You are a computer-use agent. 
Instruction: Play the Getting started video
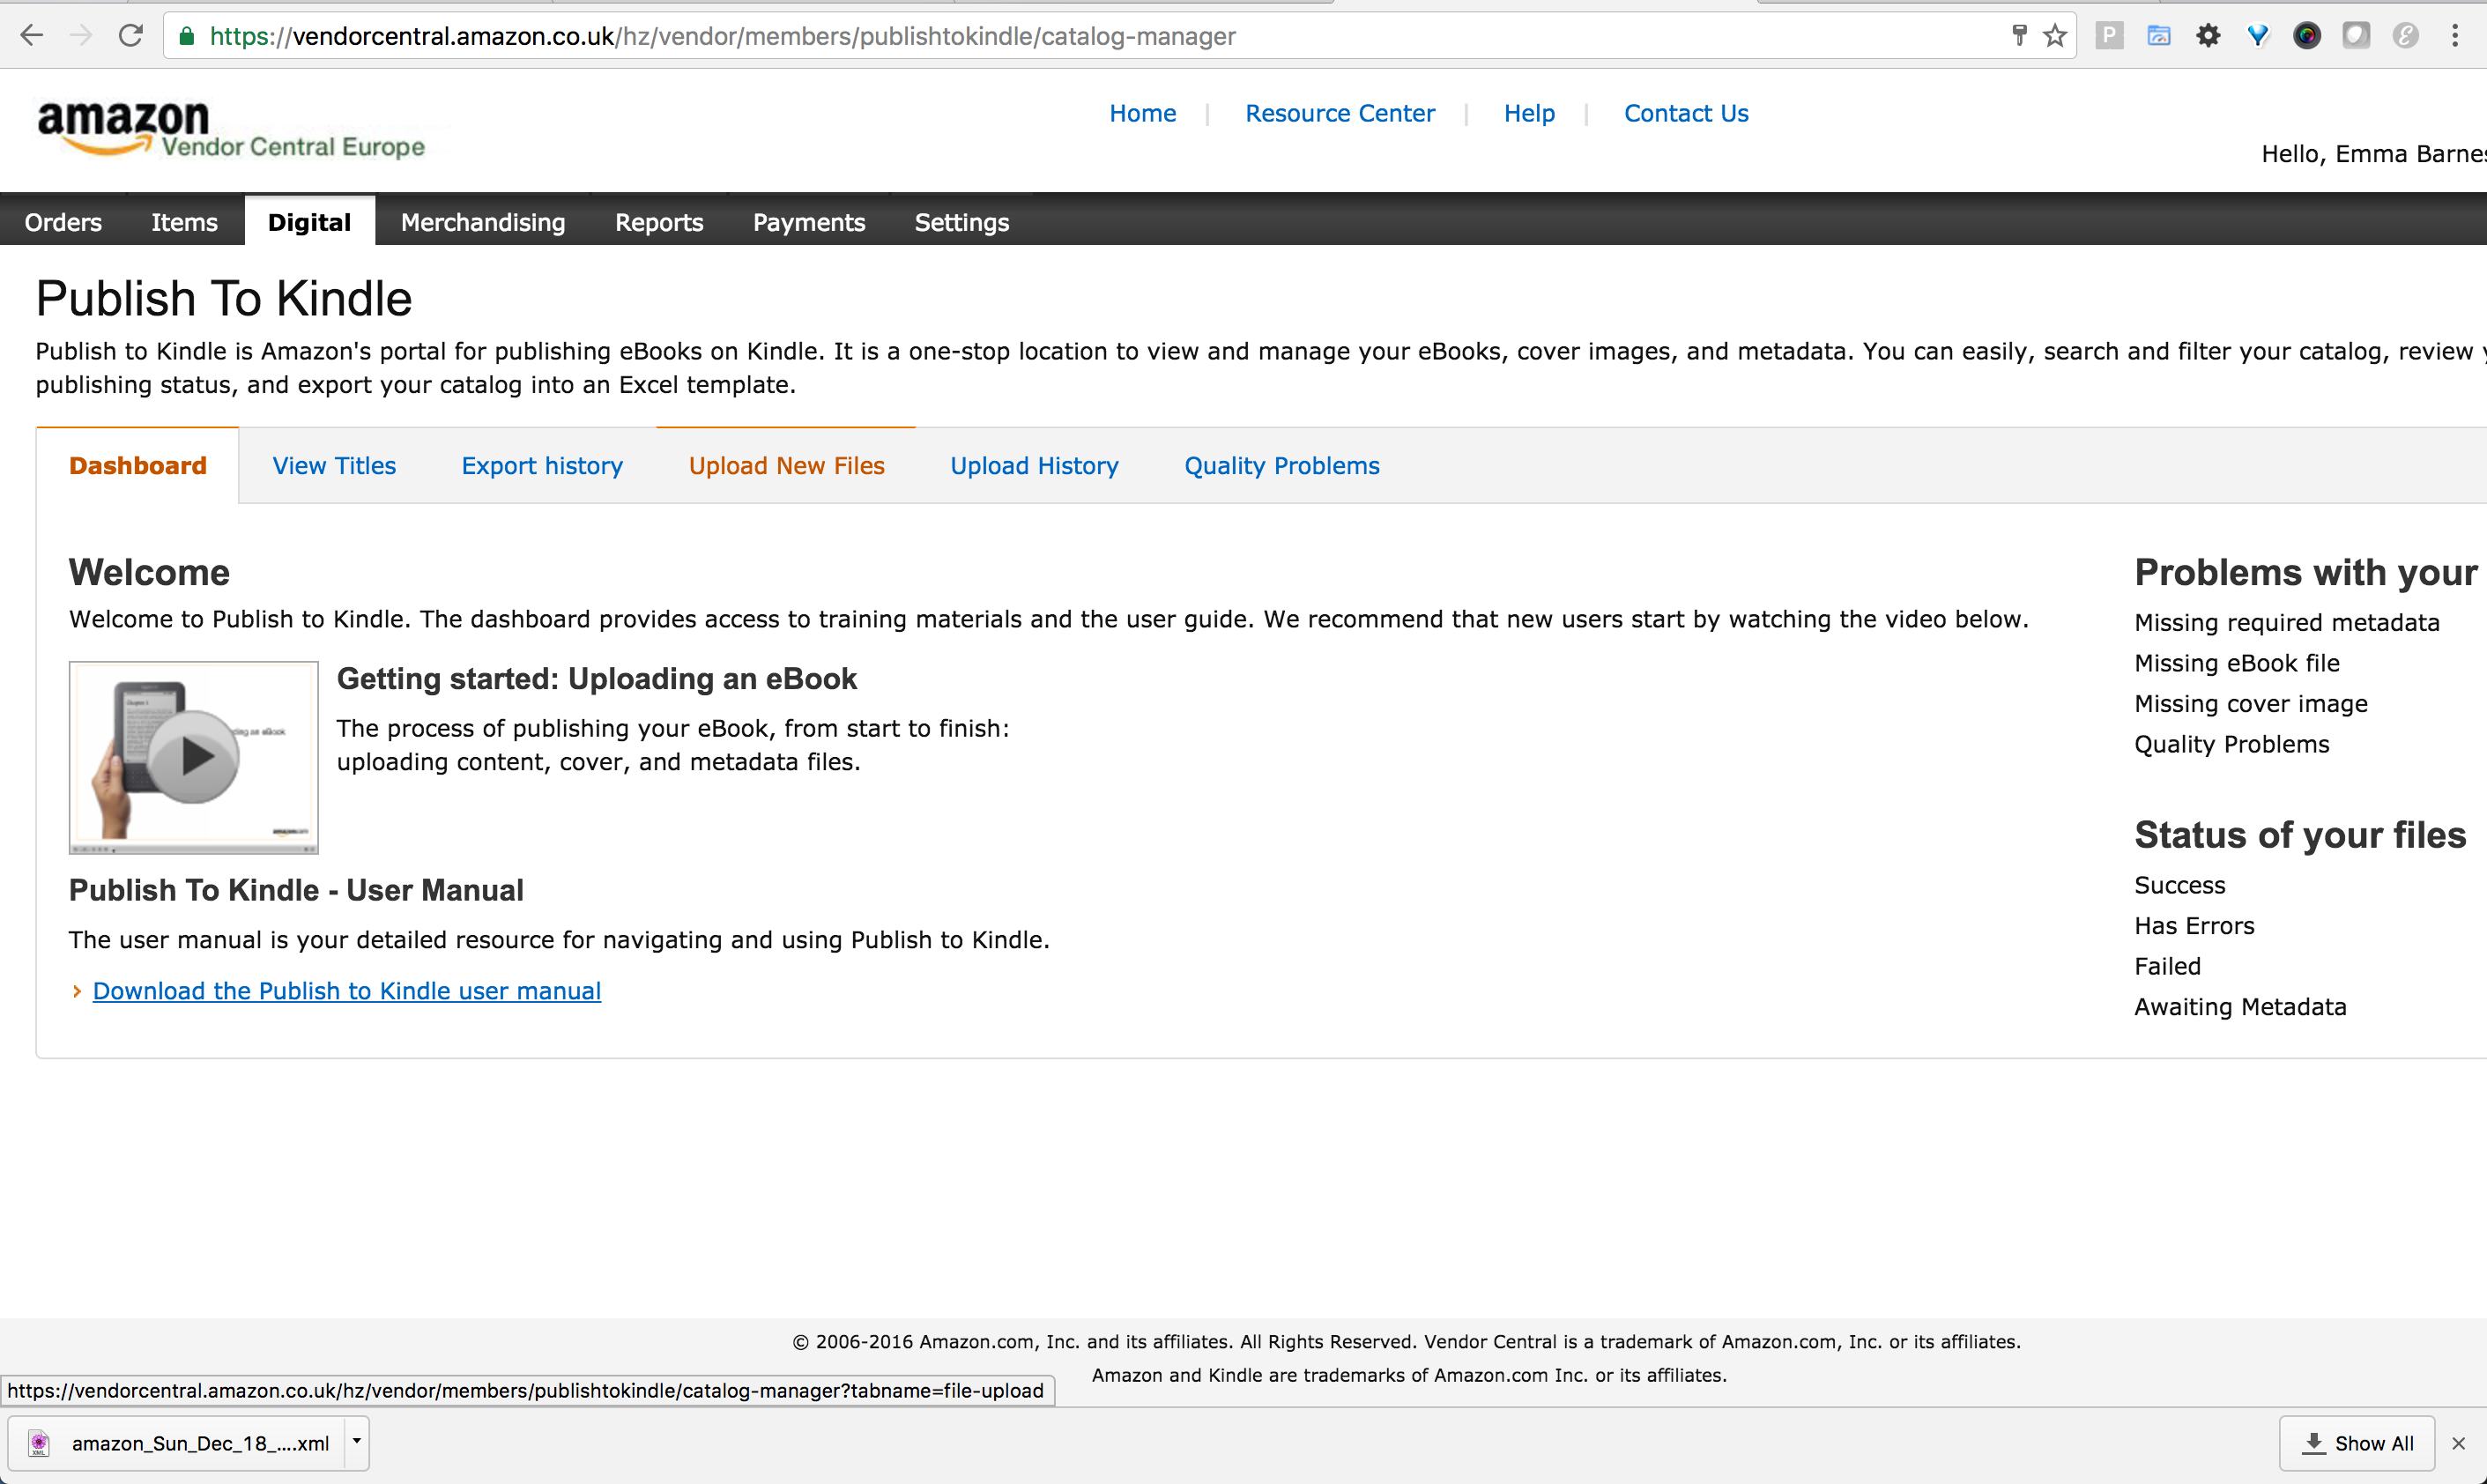[x=194, y=756]
